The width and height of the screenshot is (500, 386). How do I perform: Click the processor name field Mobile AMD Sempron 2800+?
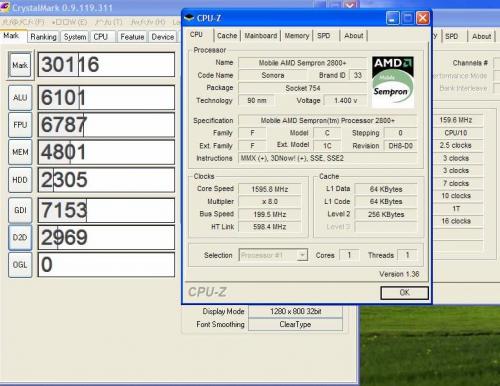(x=303, y=63)
